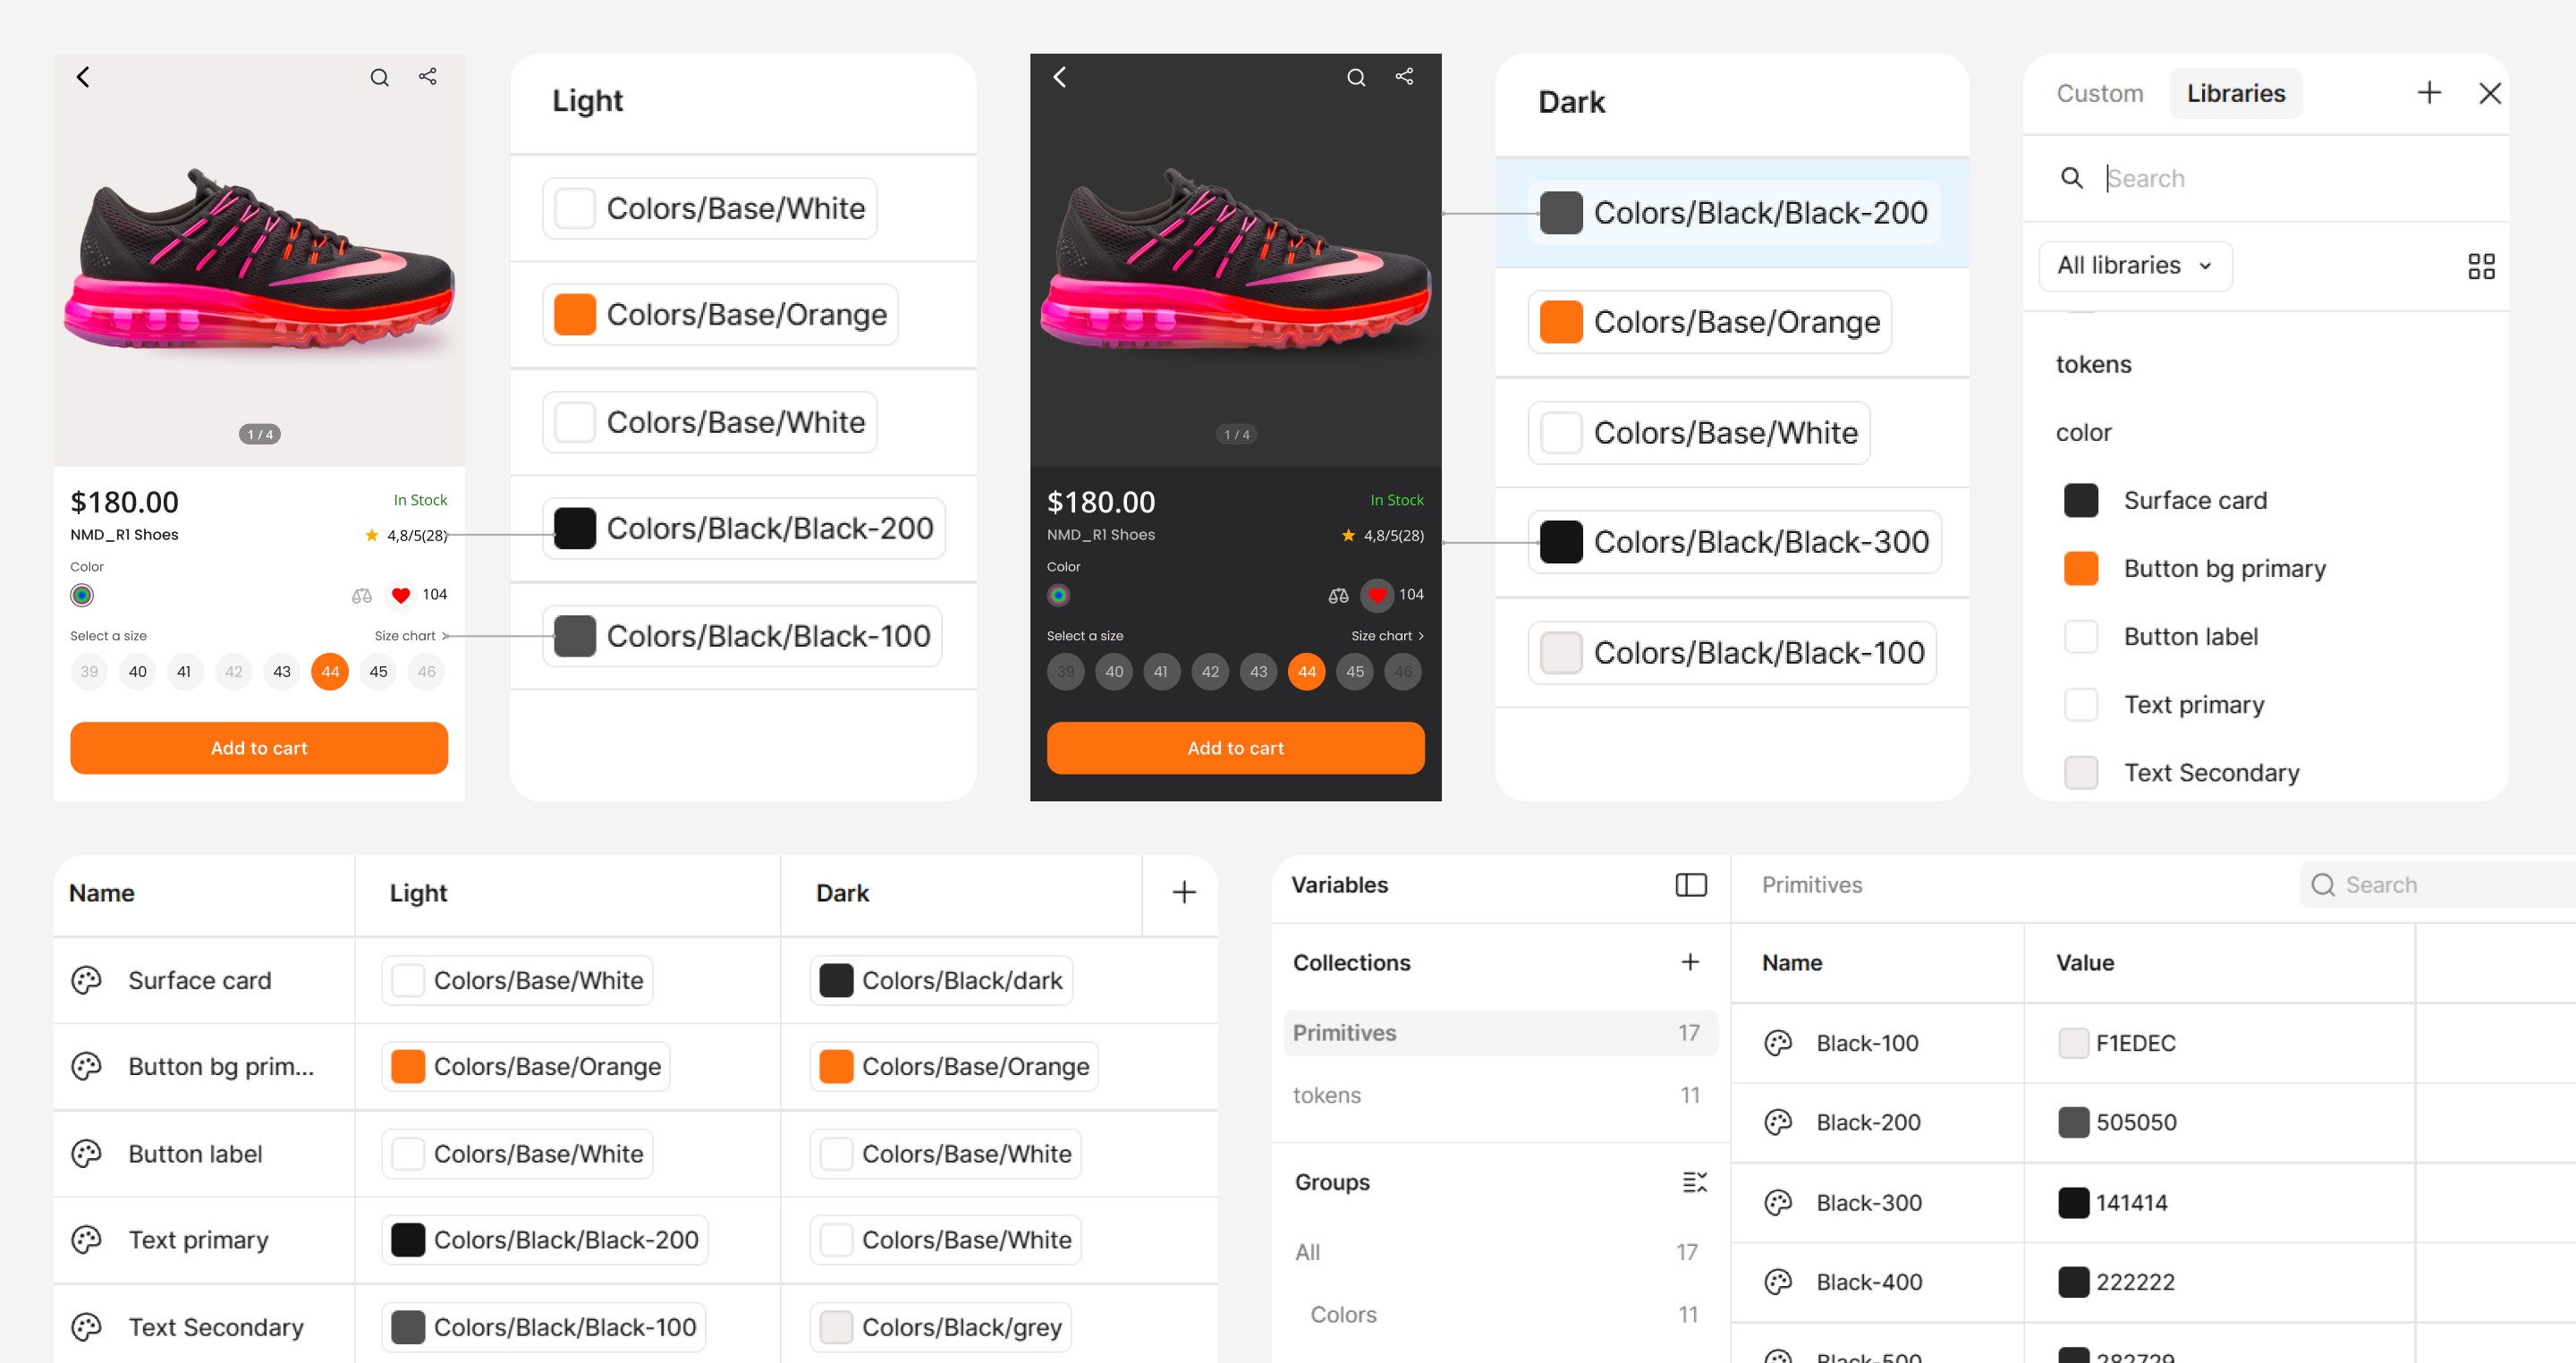2576x1363 pixels.
Task: Click share icon in light product screen
Action: click(x=427, y=77)
